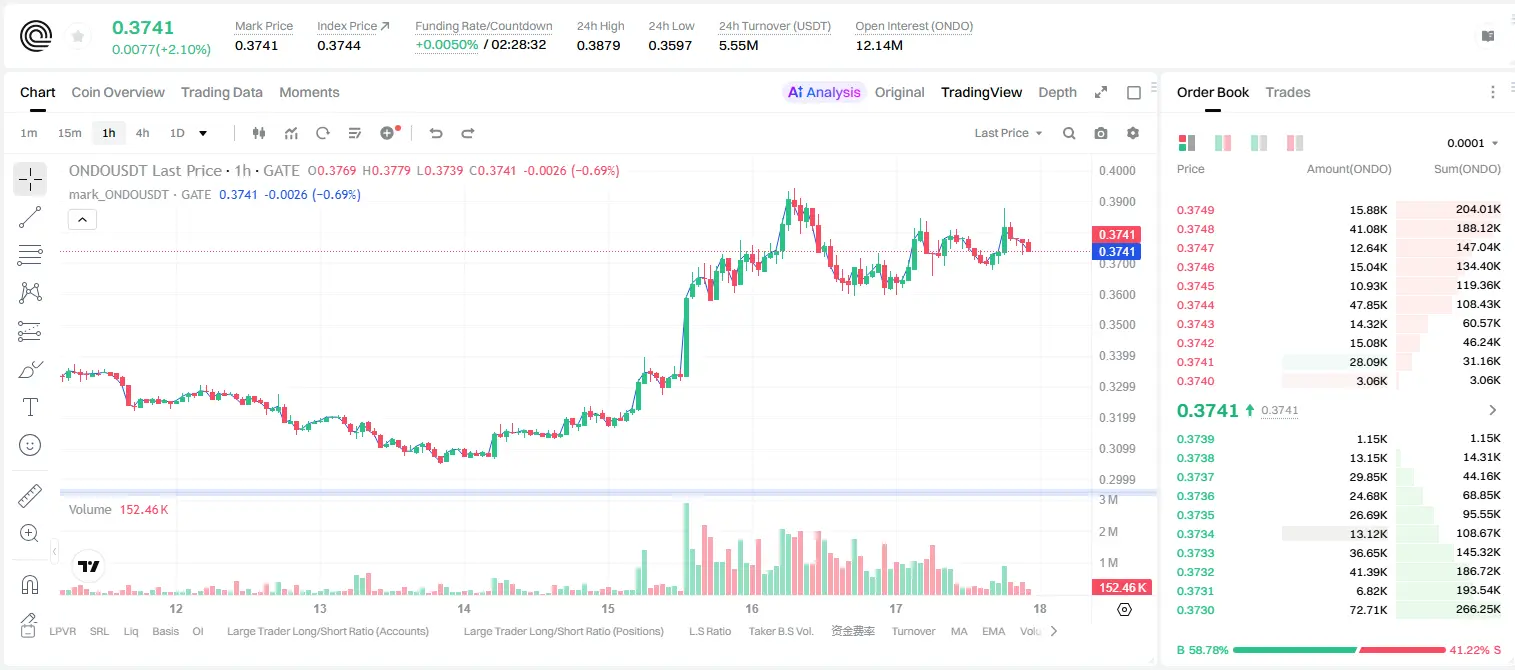Add coin to favorites star
The height and width of the screenshot is (670, 1515).
point(78,37)
